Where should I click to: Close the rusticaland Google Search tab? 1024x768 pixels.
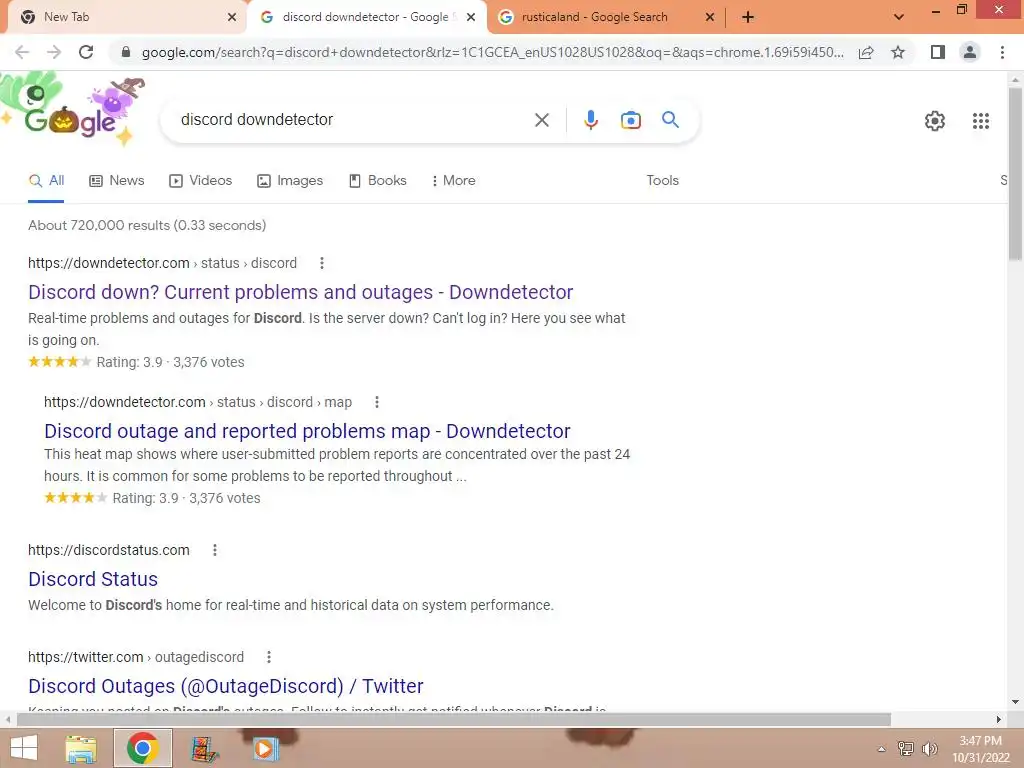pyautogui.click(x=710, y=17)
